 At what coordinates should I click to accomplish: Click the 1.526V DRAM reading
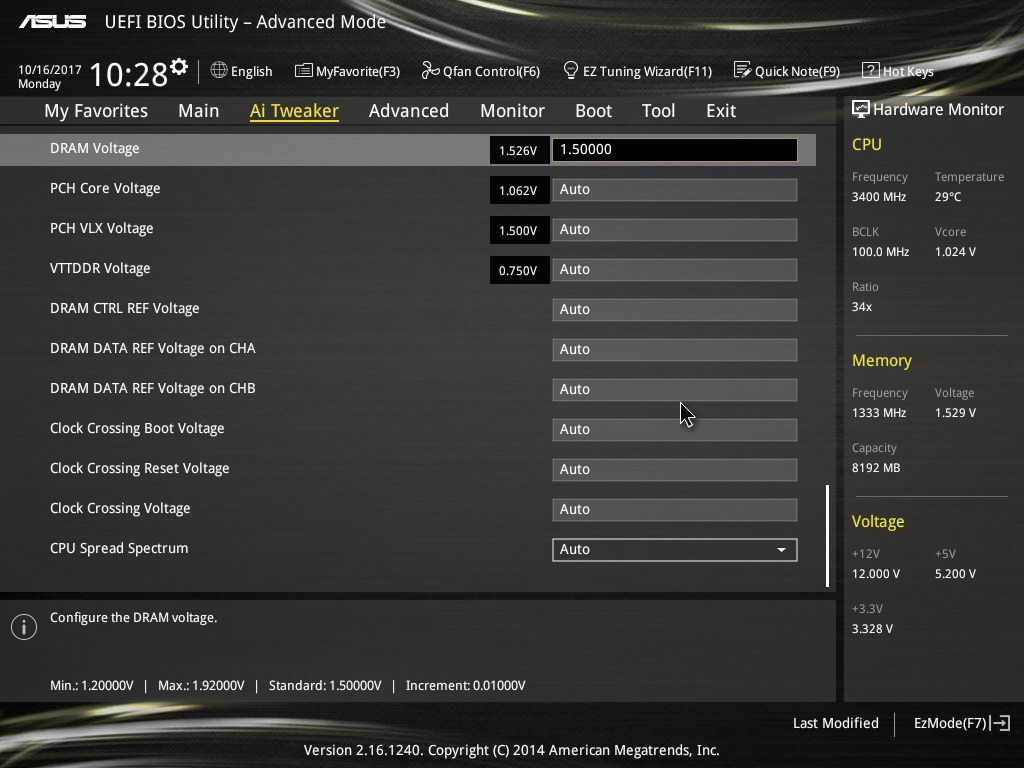(519, 150)
